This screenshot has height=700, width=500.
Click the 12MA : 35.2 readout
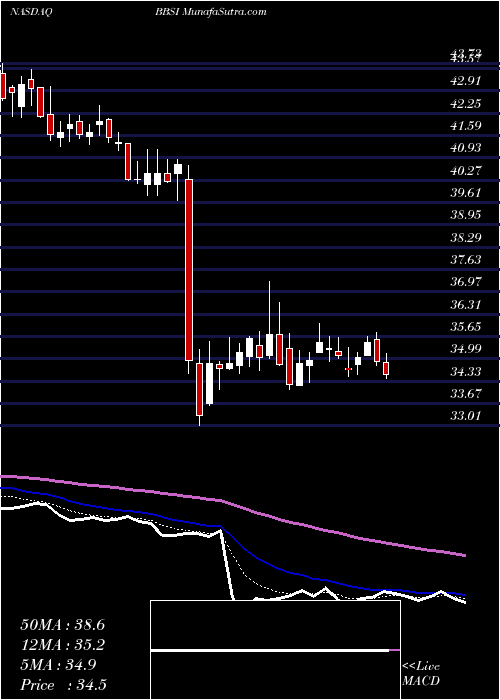click(x=62, y=645)
